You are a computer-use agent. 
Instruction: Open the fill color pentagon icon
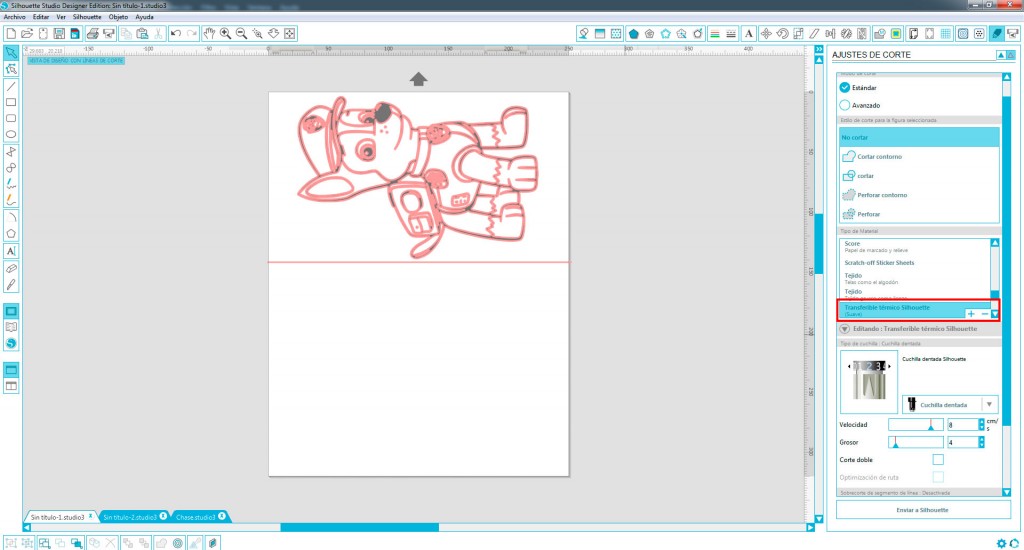(x=633, y=33)
